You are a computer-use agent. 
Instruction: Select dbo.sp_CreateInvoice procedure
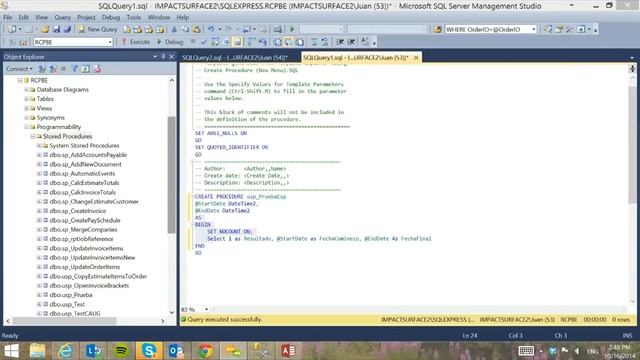[x=78, y=211]
